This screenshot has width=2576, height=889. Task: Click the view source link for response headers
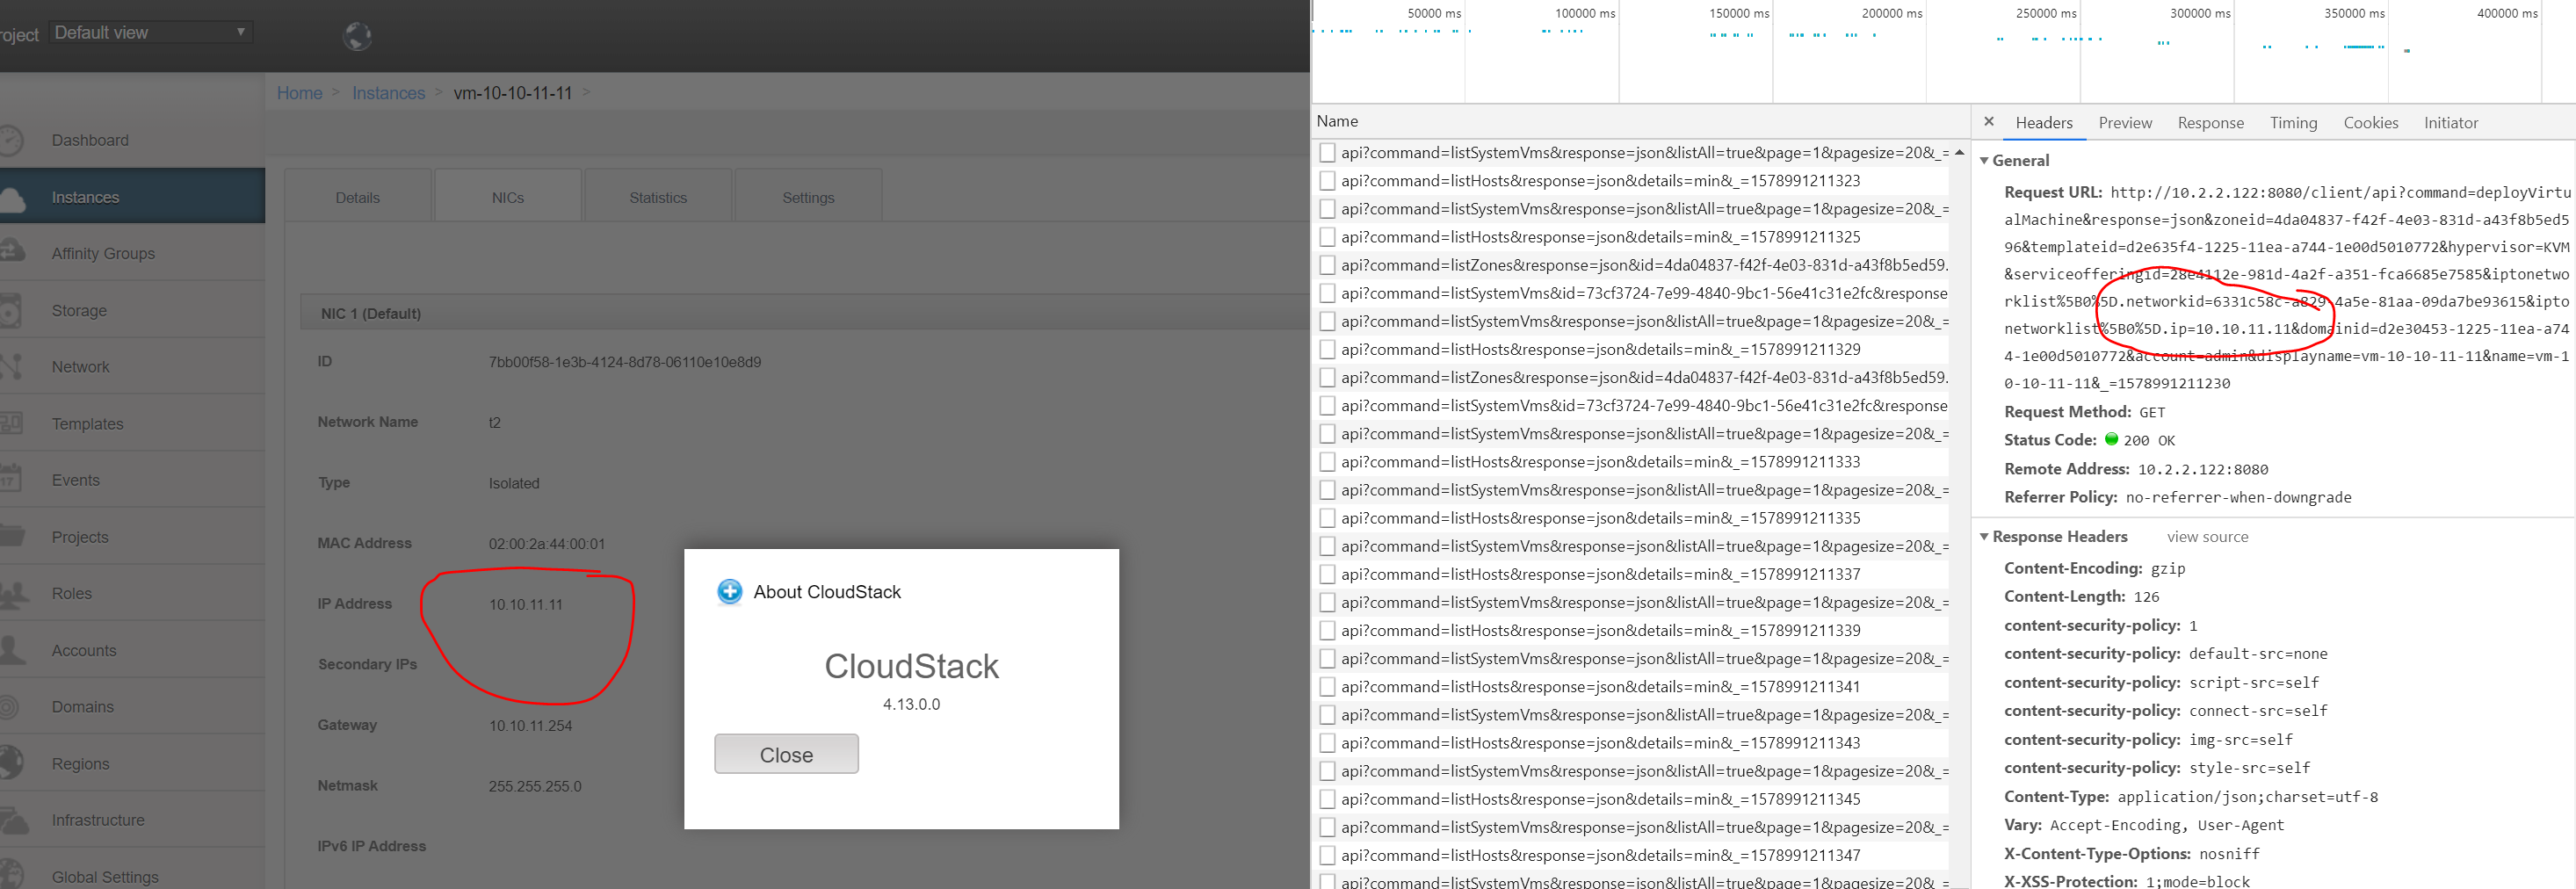(x=2207, y=537)
